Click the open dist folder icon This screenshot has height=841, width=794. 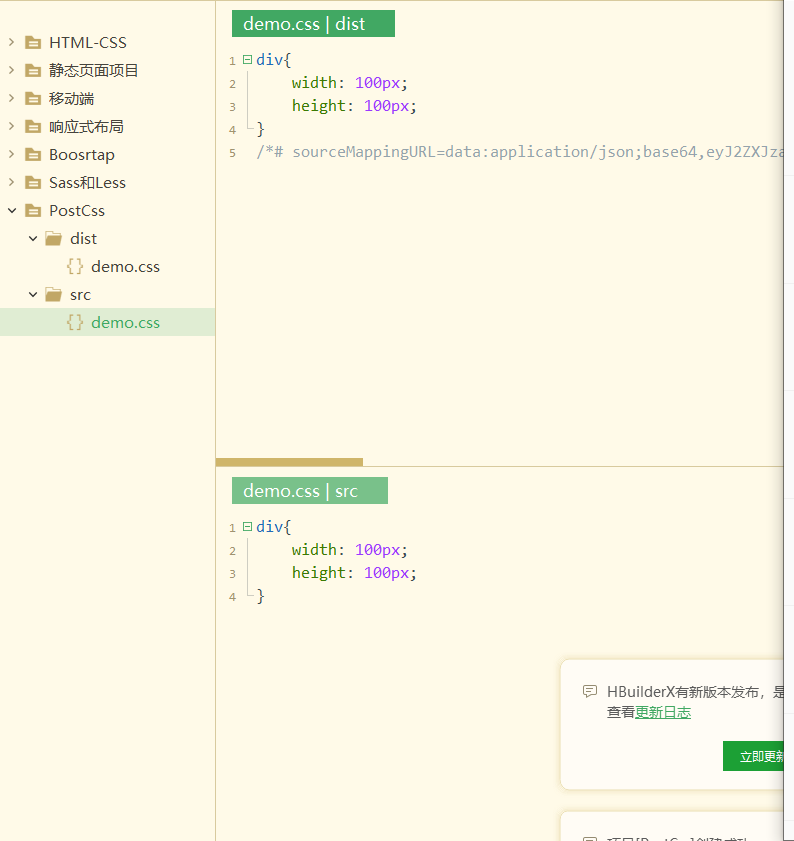coord(53,238)
